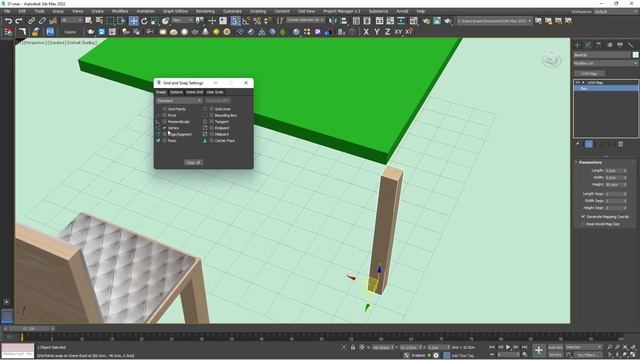Toggle Real-World Map Size checkbox

click(583, 224)
